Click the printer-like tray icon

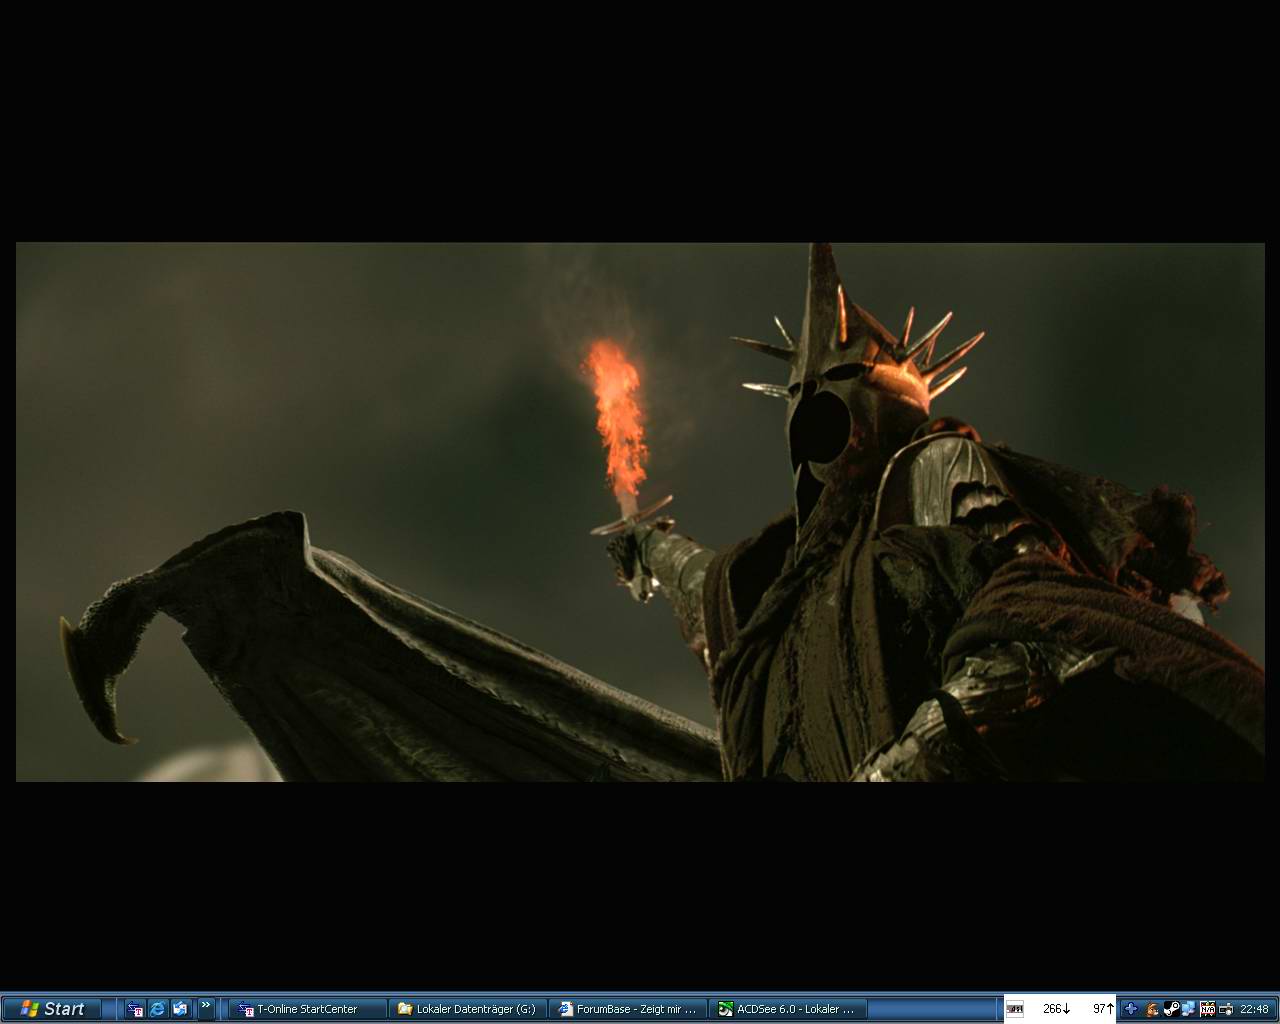1225,1009
